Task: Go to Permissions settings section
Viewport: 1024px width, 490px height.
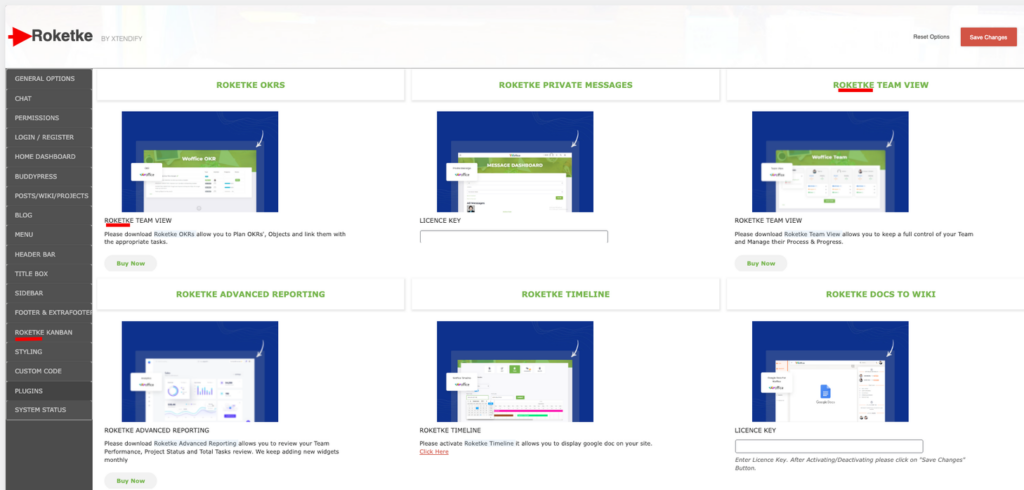Action: click(37, 118)
